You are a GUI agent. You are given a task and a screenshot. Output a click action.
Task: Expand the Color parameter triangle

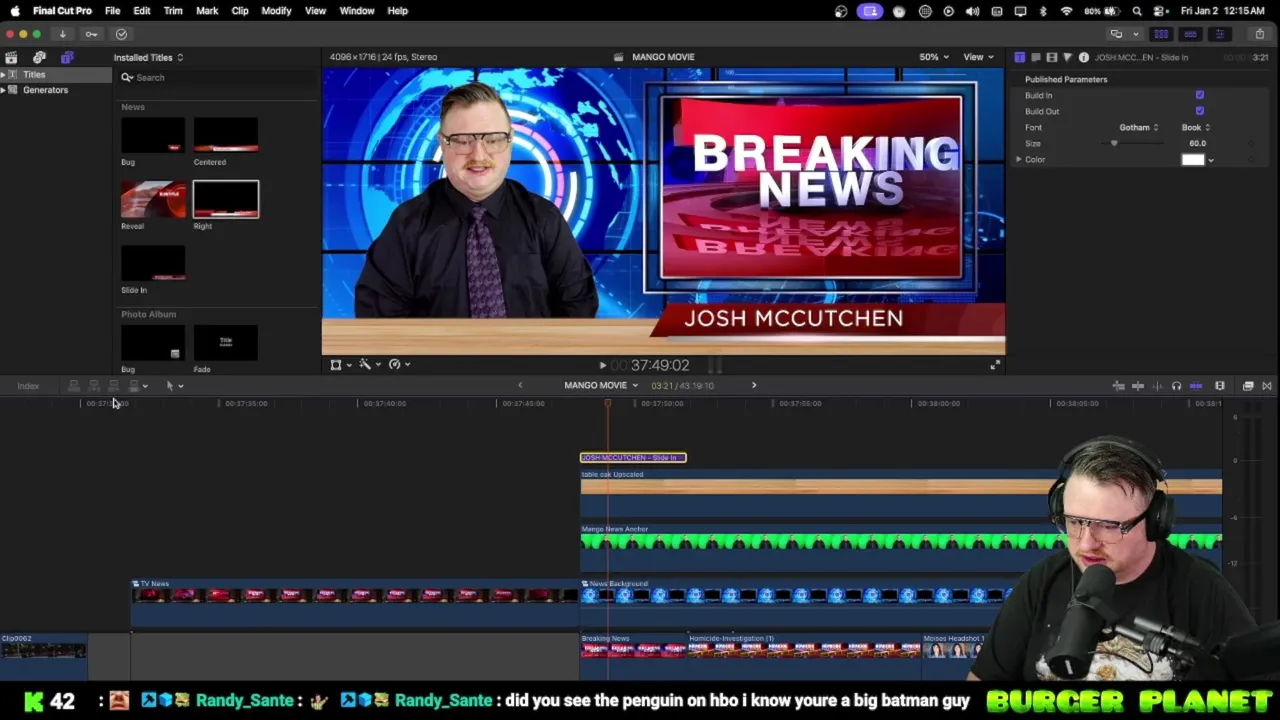[1019, 159]
